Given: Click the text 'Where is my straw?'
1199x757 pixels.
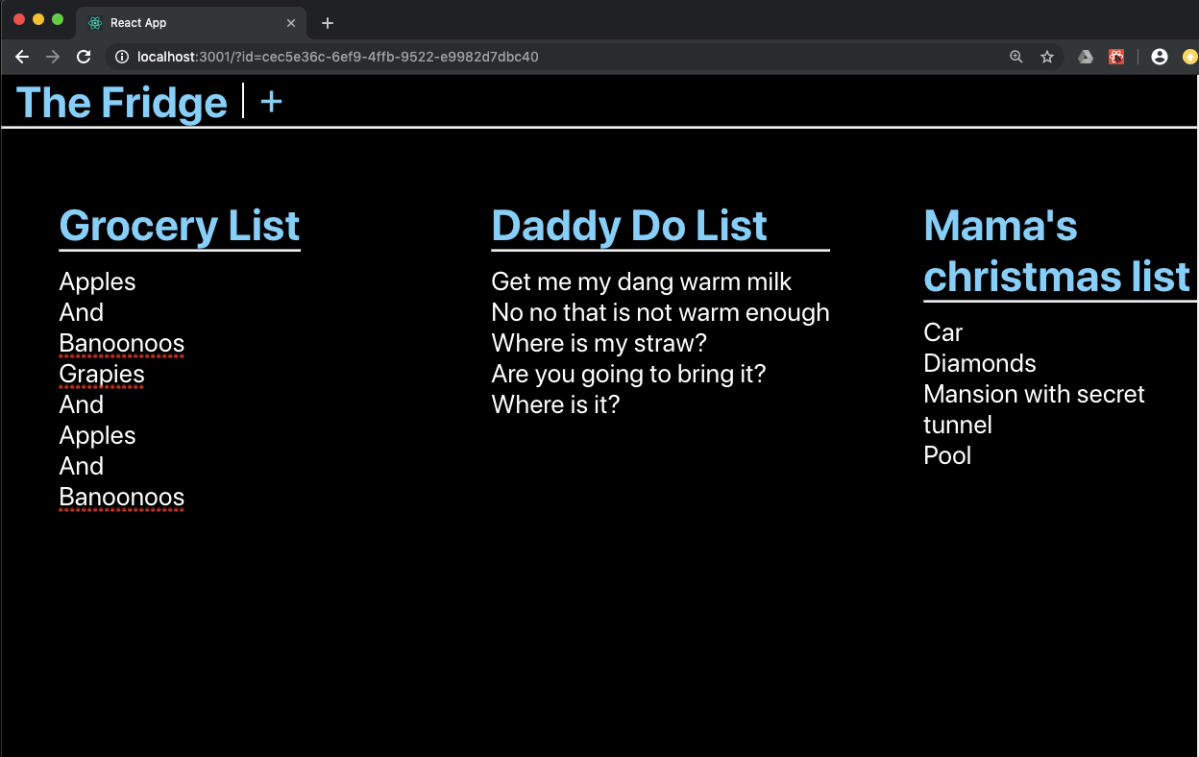Looking at the screenshot, I should (599, 343).
